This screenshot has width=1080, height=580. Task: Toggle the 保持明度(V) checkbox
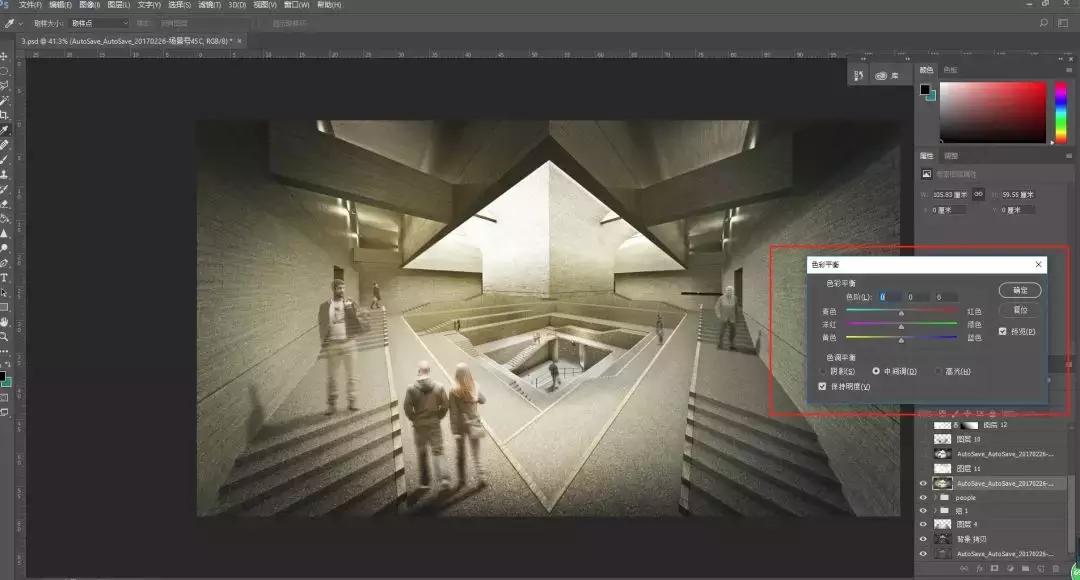tap(822, 386)
